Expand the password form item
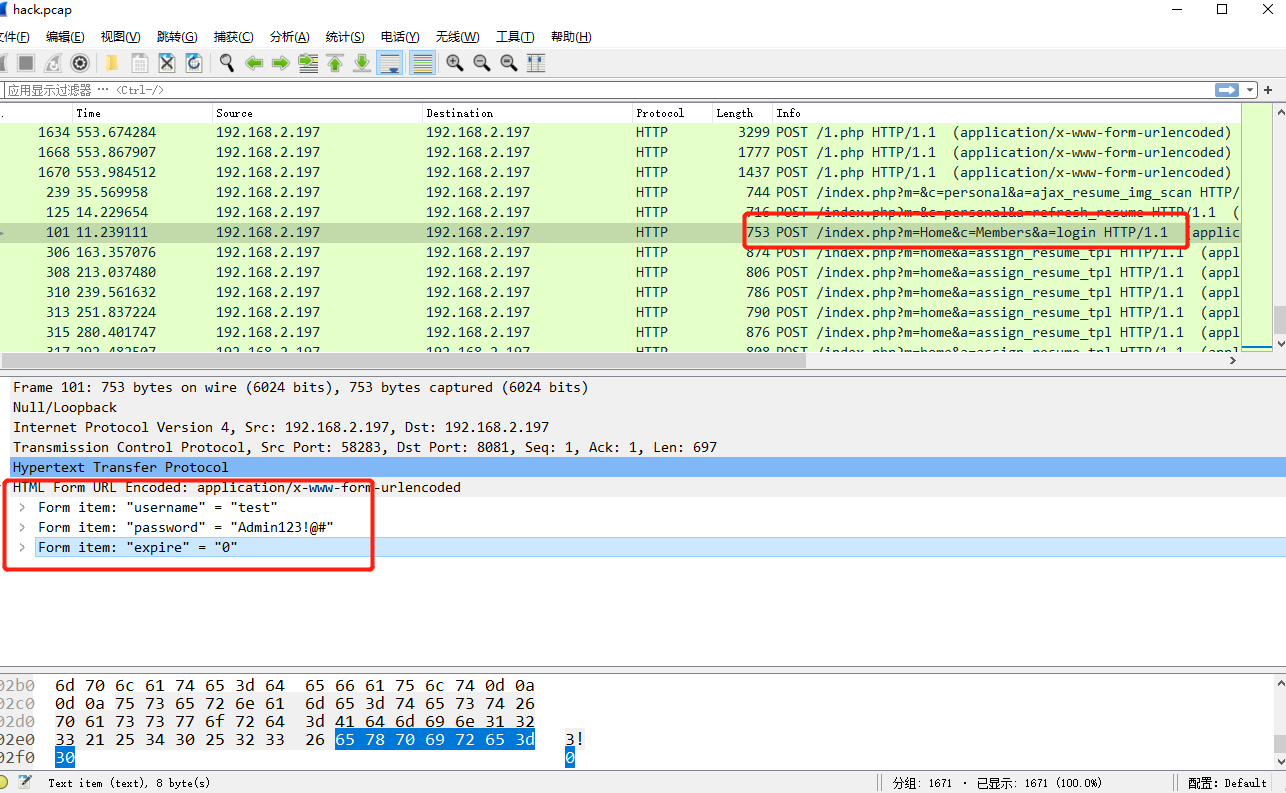Screen dimensions: 1286x793 pyautogui.click(x=22, y=527)
